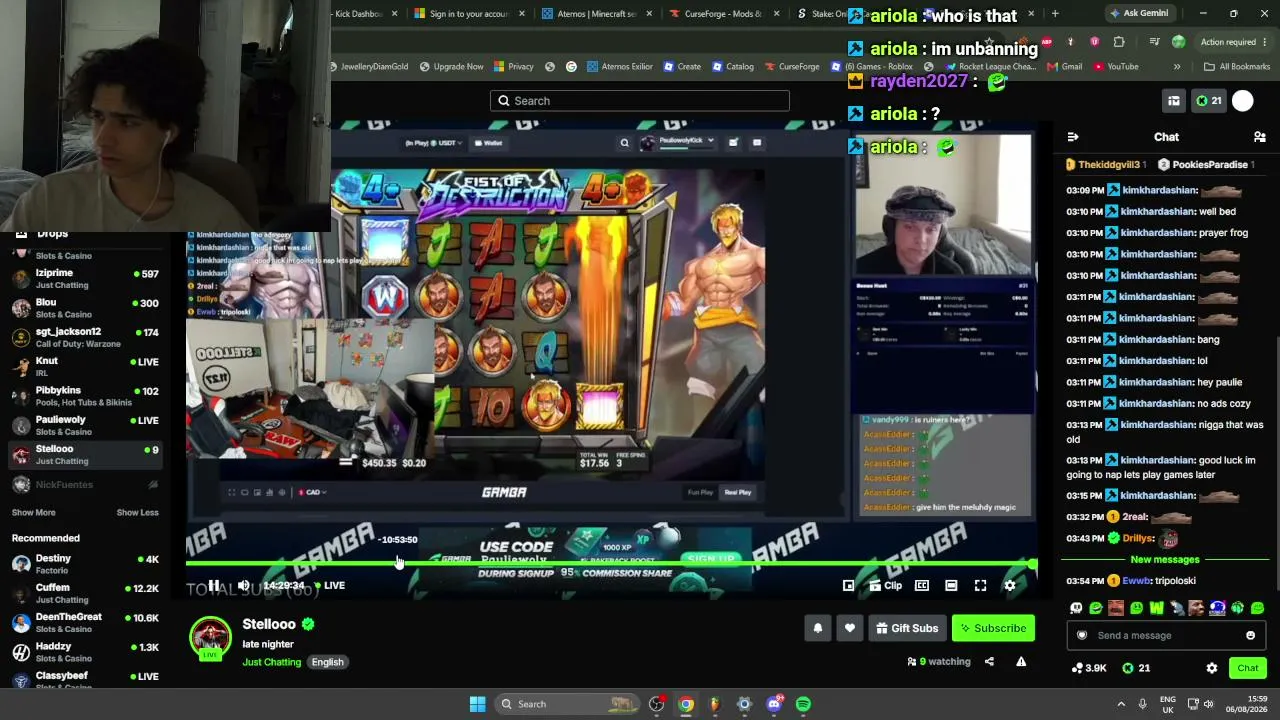
Task: Show hidden system tray icons
Action: tap(1121, 704)
